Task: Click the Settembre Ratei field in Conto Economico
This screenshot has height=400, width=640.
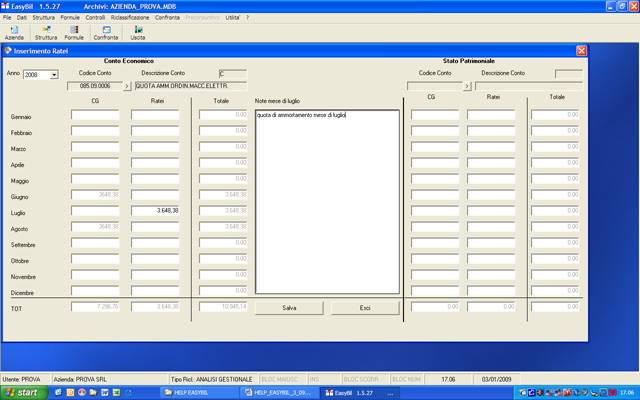Action: pos(155,242)
